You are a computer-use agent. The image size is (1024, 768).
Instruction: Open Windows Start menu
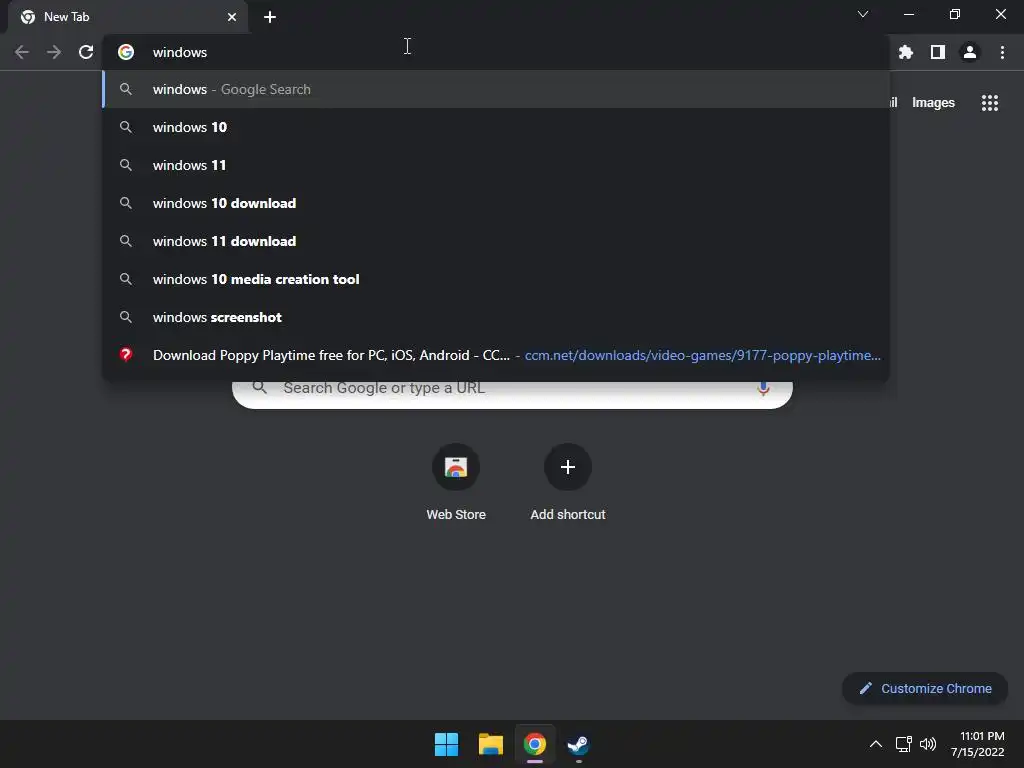[447, 744]
